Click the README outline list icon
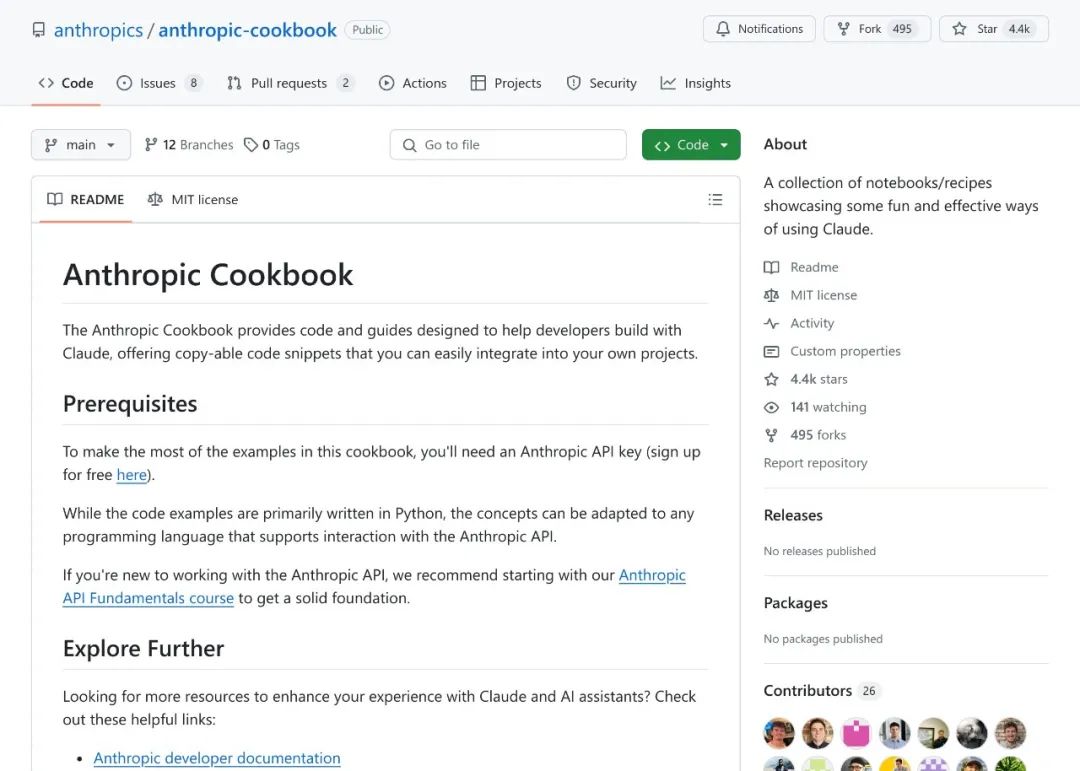 point(715,200)
